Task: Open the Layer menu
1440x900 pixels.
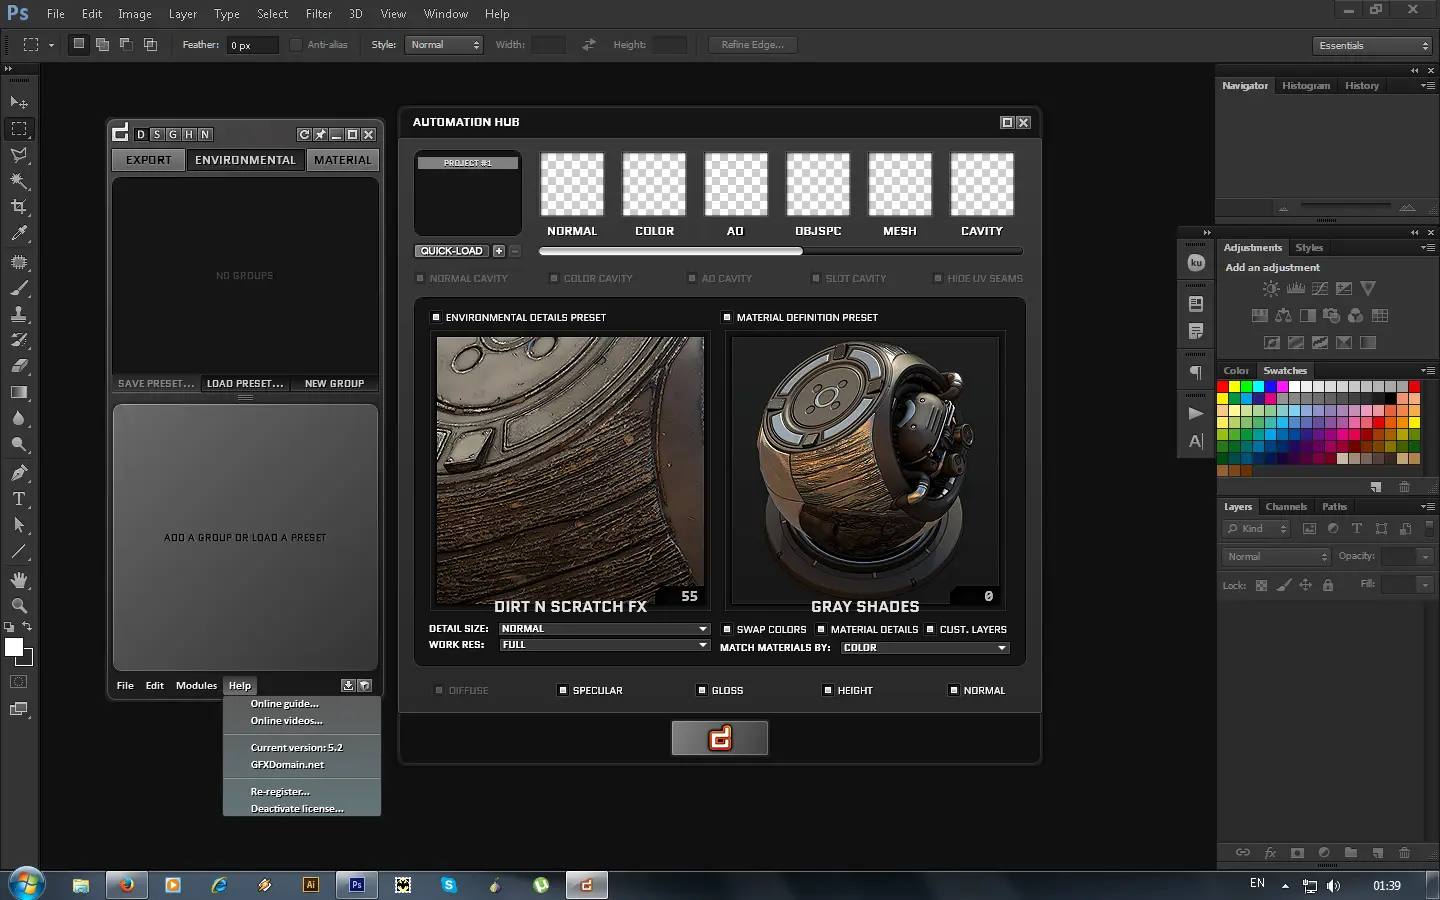Action: coord(183,14)
